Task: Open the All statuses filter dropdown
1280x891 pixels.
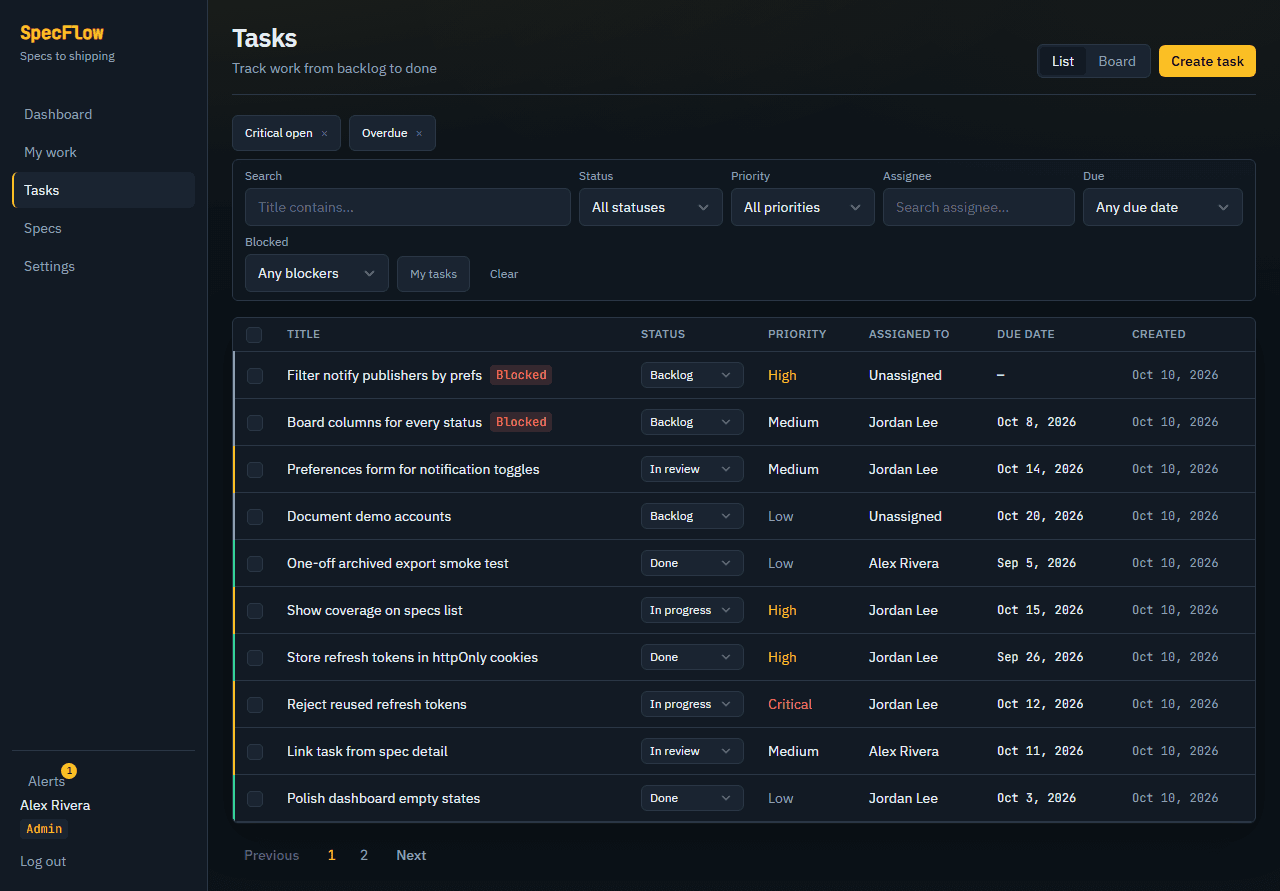Action: [x=651, y=207]
